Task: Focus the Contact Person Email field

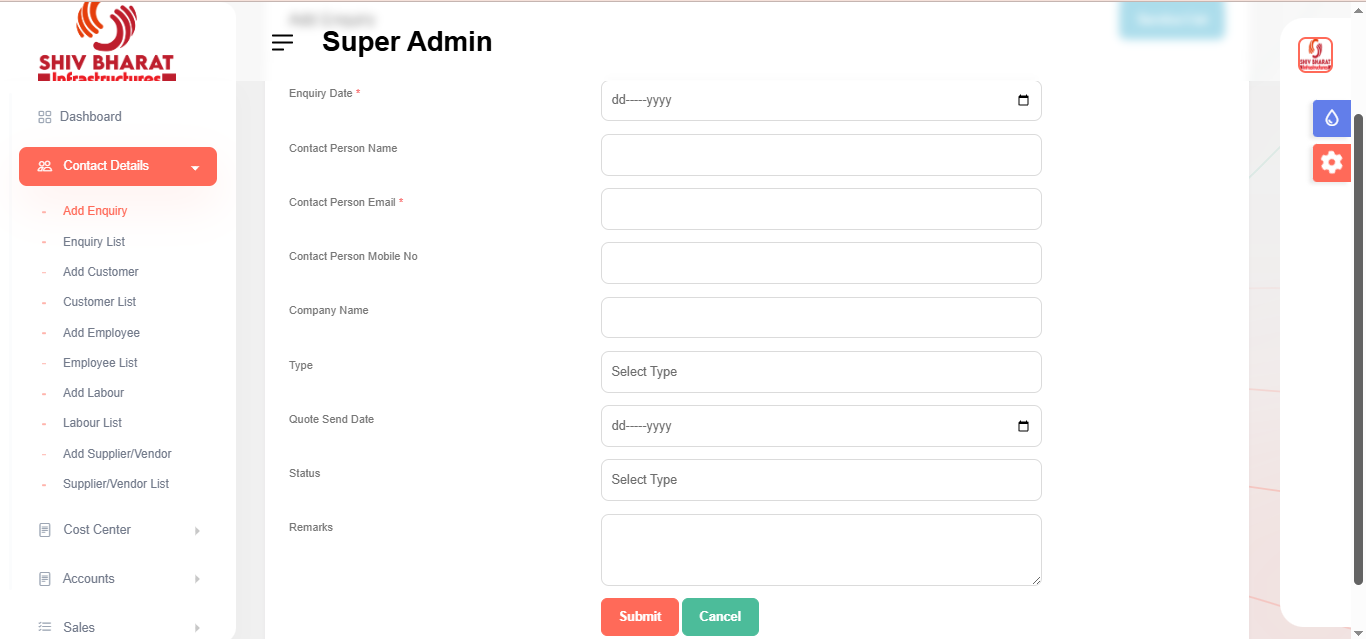Action: point(820,209)
